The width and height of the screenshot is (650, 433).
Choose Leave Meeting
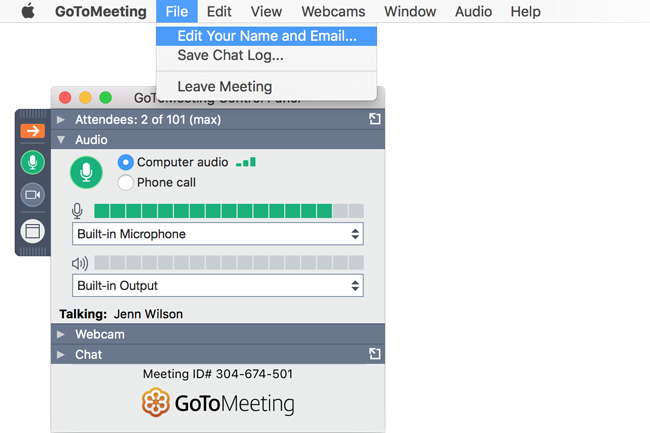[x=267, y=87]
